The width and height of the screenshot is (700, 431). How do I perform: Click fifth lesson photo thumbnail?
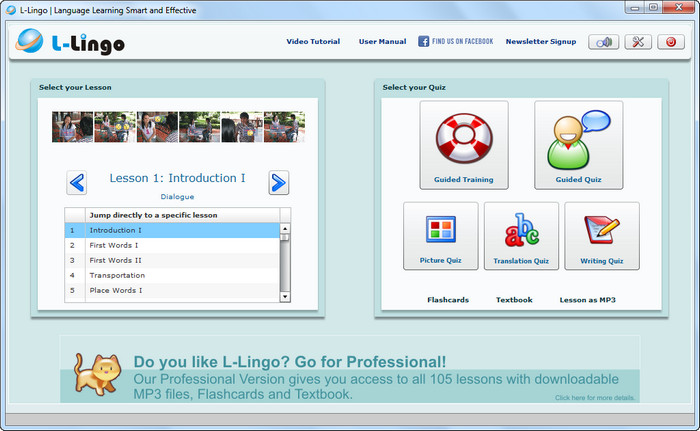coord(242,127)
